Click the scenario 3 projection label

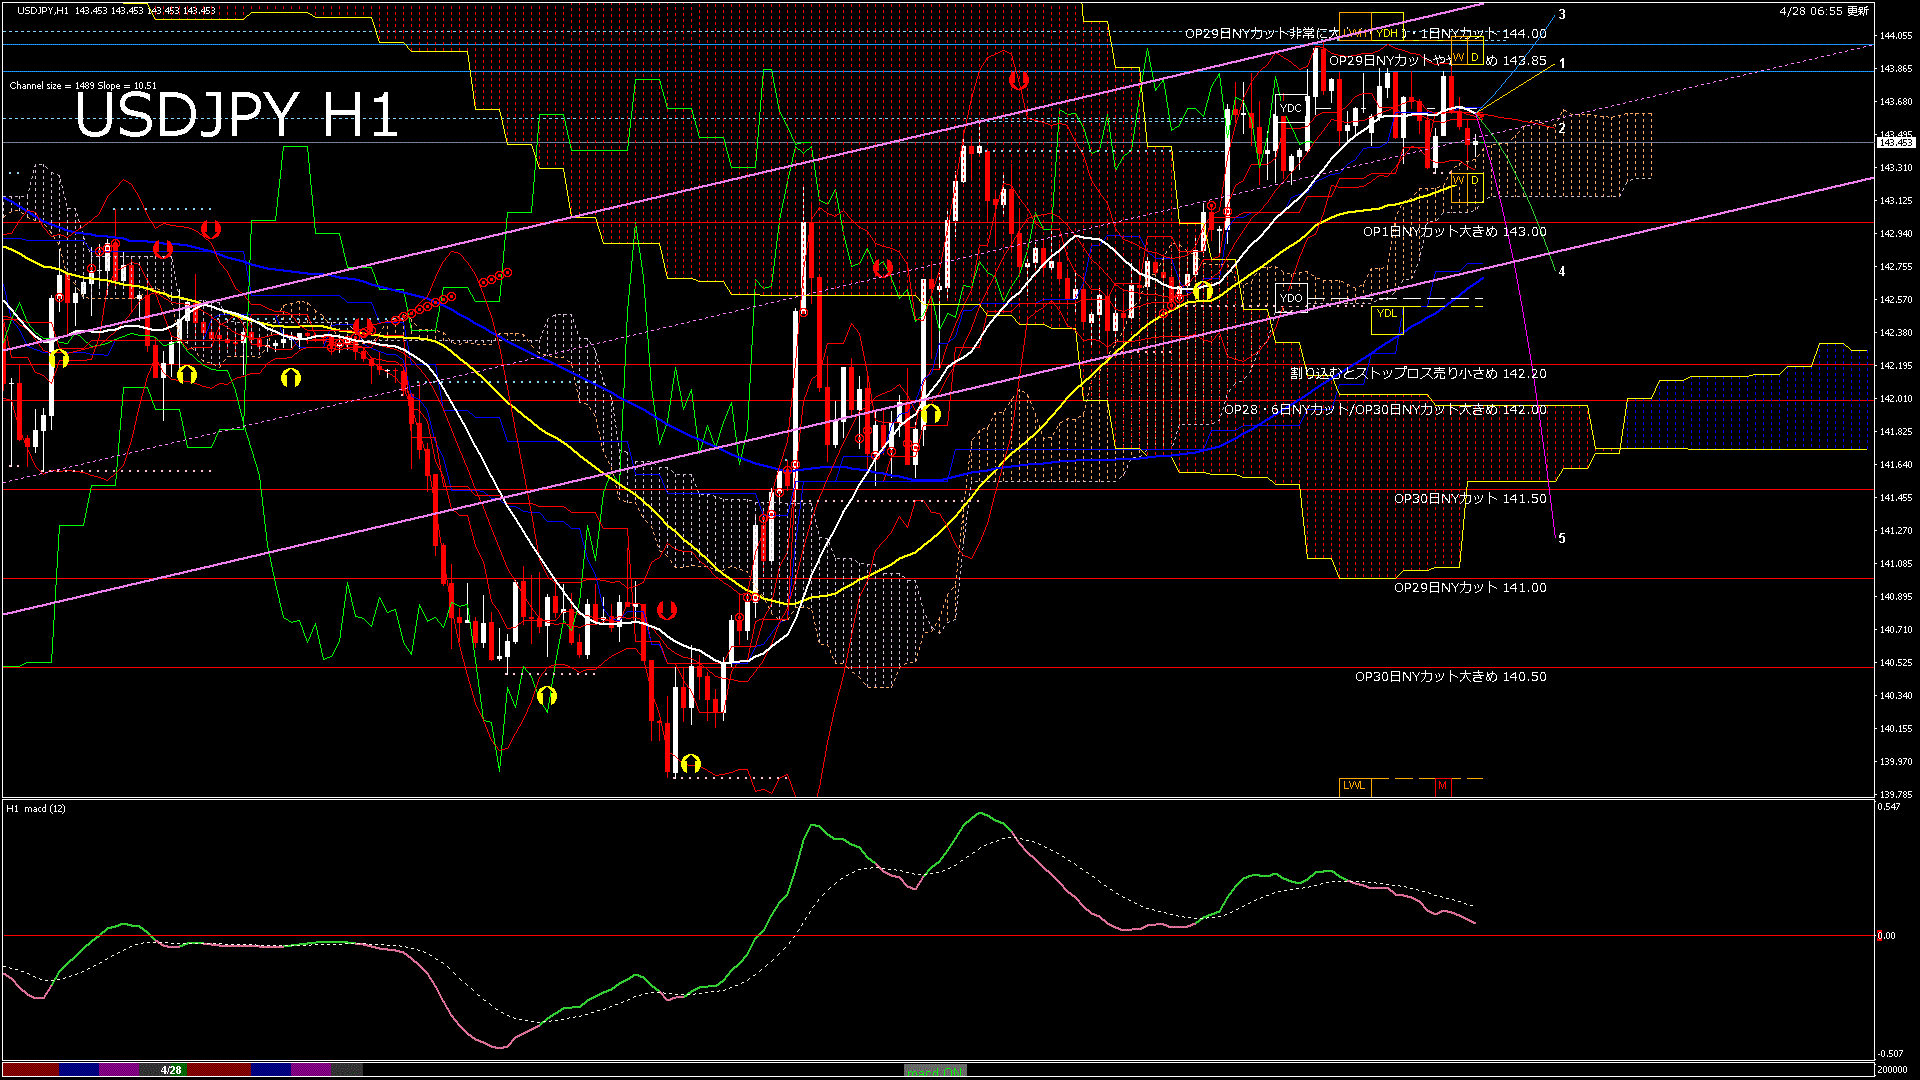coord(1562,15)
